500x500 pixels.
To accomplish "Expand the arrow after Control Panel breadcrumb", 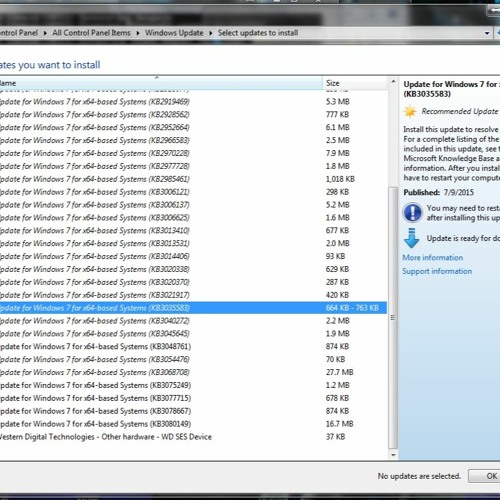I will pyautogui.click(x=45, y=33).
